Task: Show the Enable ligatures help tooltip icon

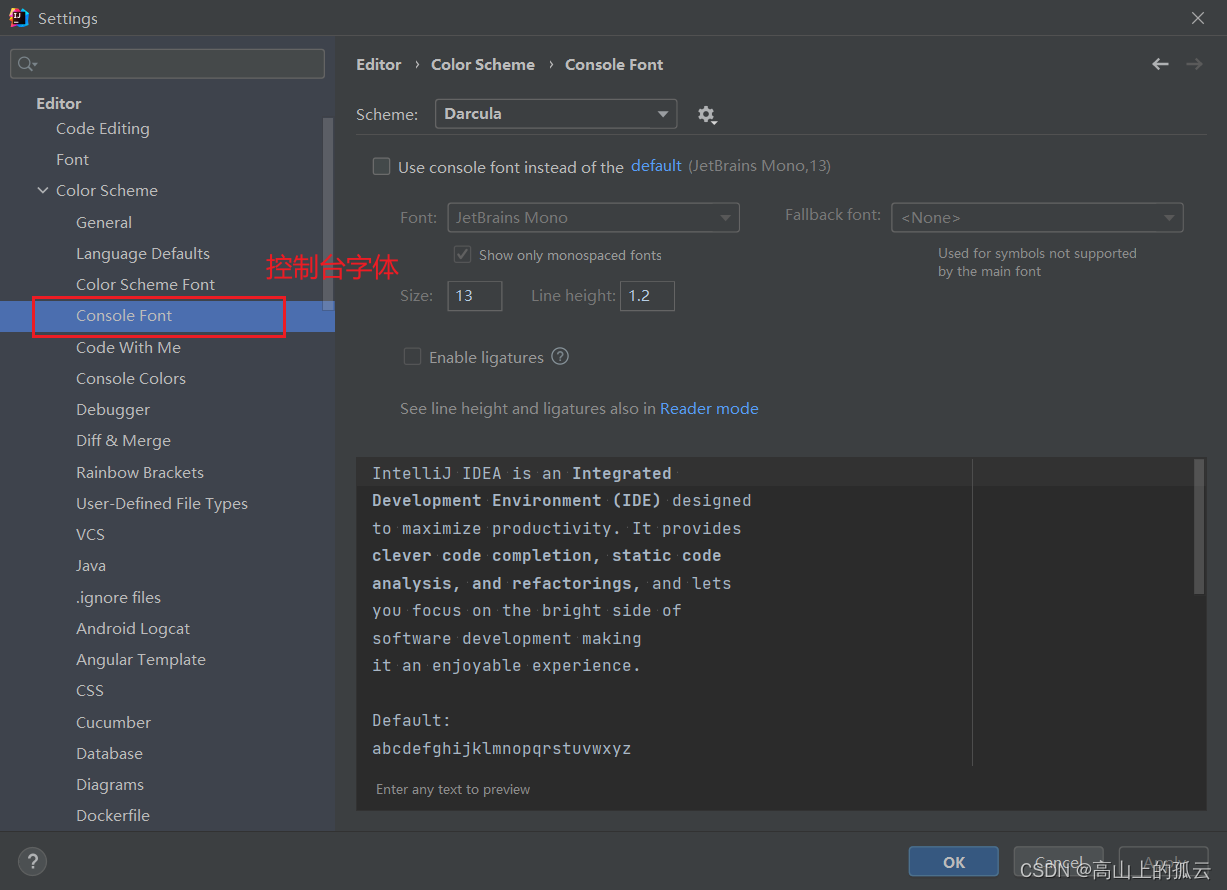Action: [560, 356]
